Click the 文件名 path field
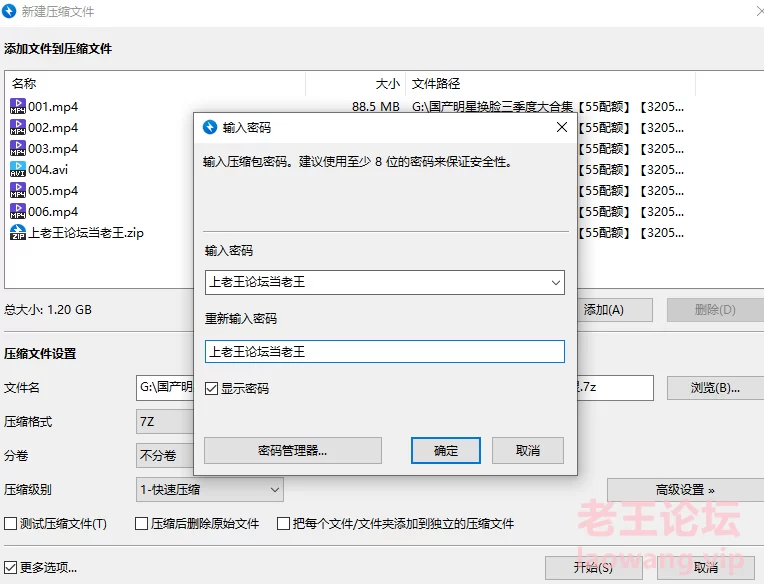The width and height of the screenshot is (764, 584). [165, 388]
